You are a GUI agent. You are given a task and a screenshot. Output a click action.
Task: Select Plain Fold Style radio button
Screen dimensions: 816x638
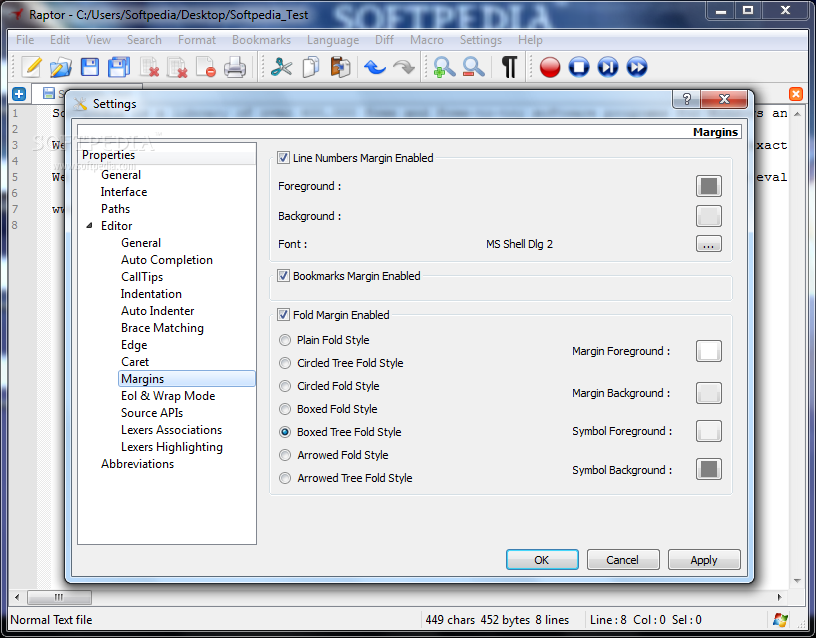click(285, 340)
